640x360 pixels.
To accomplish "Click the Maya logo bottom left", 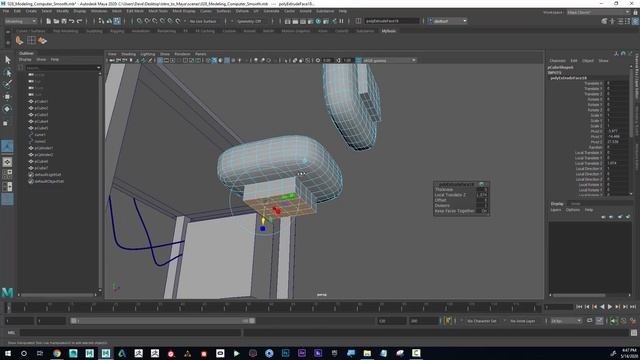I will click(x=7, y=292).
